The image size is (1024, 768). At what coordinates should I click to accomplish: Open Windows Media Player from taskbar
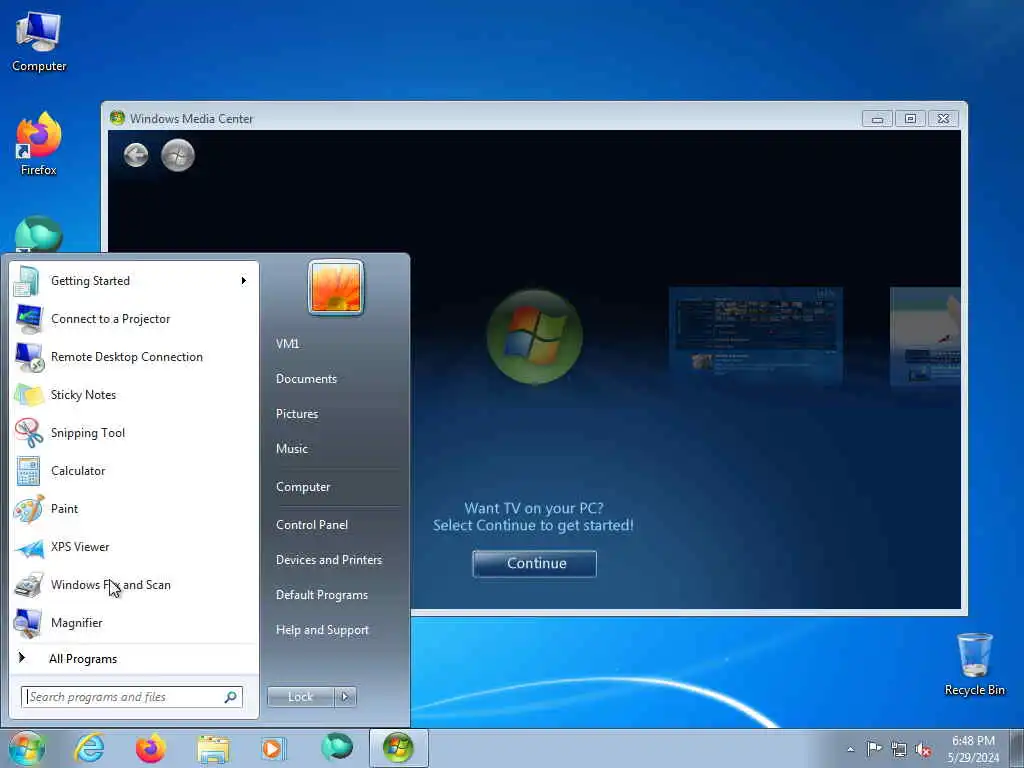click(x=273, y=748)
